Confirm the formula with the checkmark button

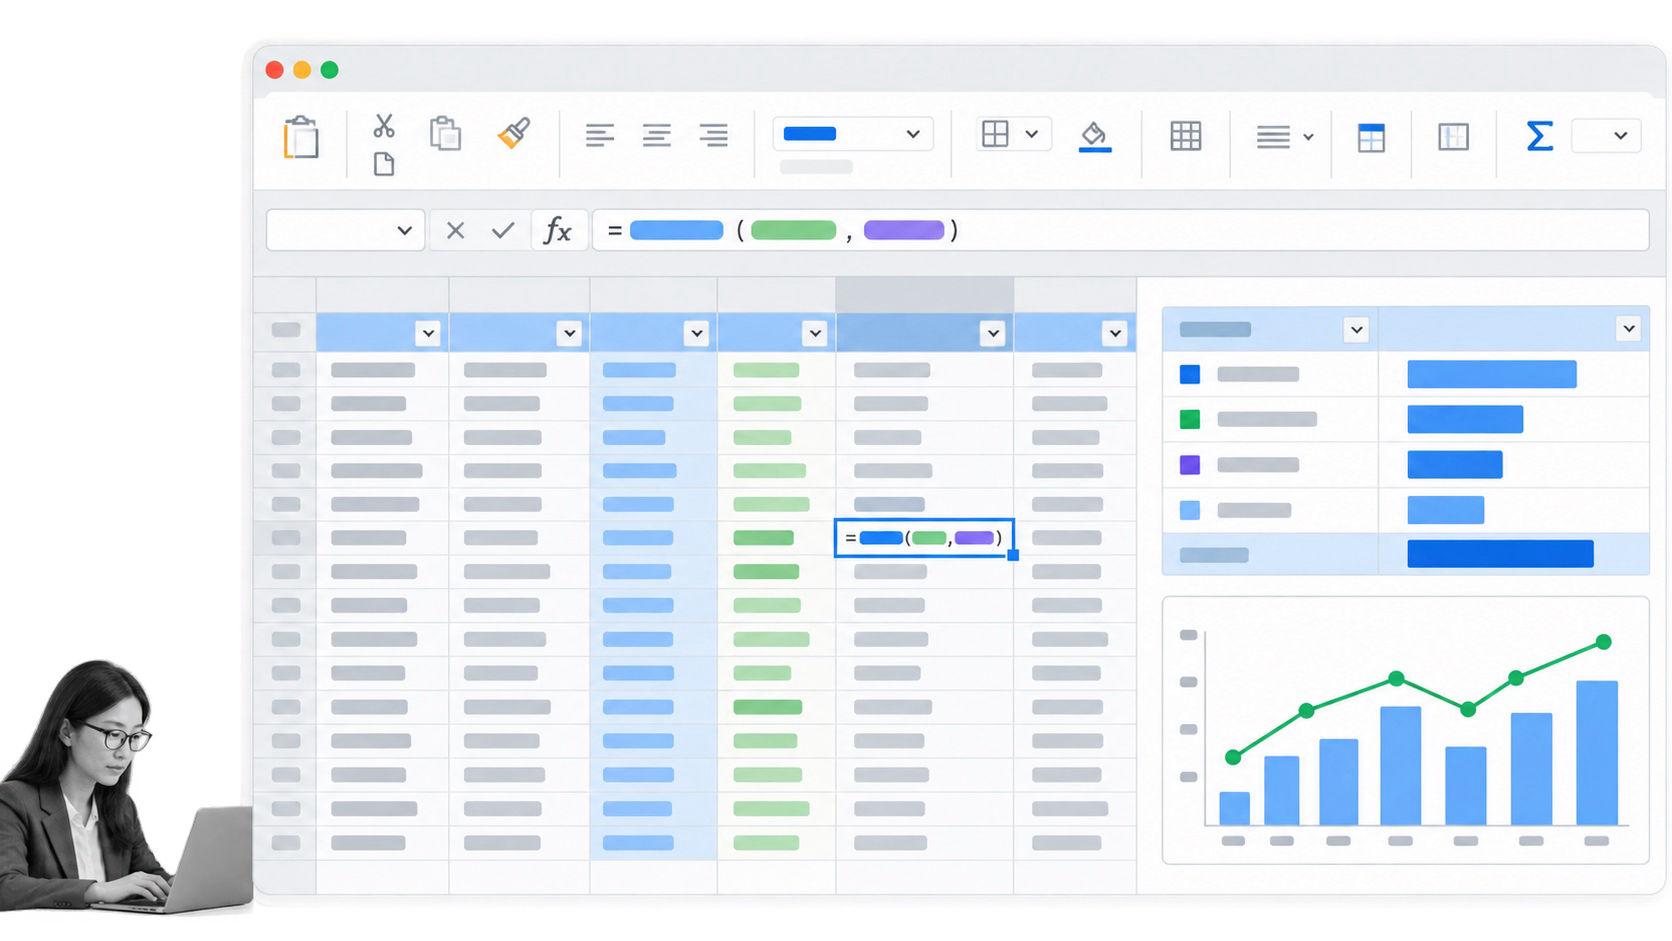point(503,231)
